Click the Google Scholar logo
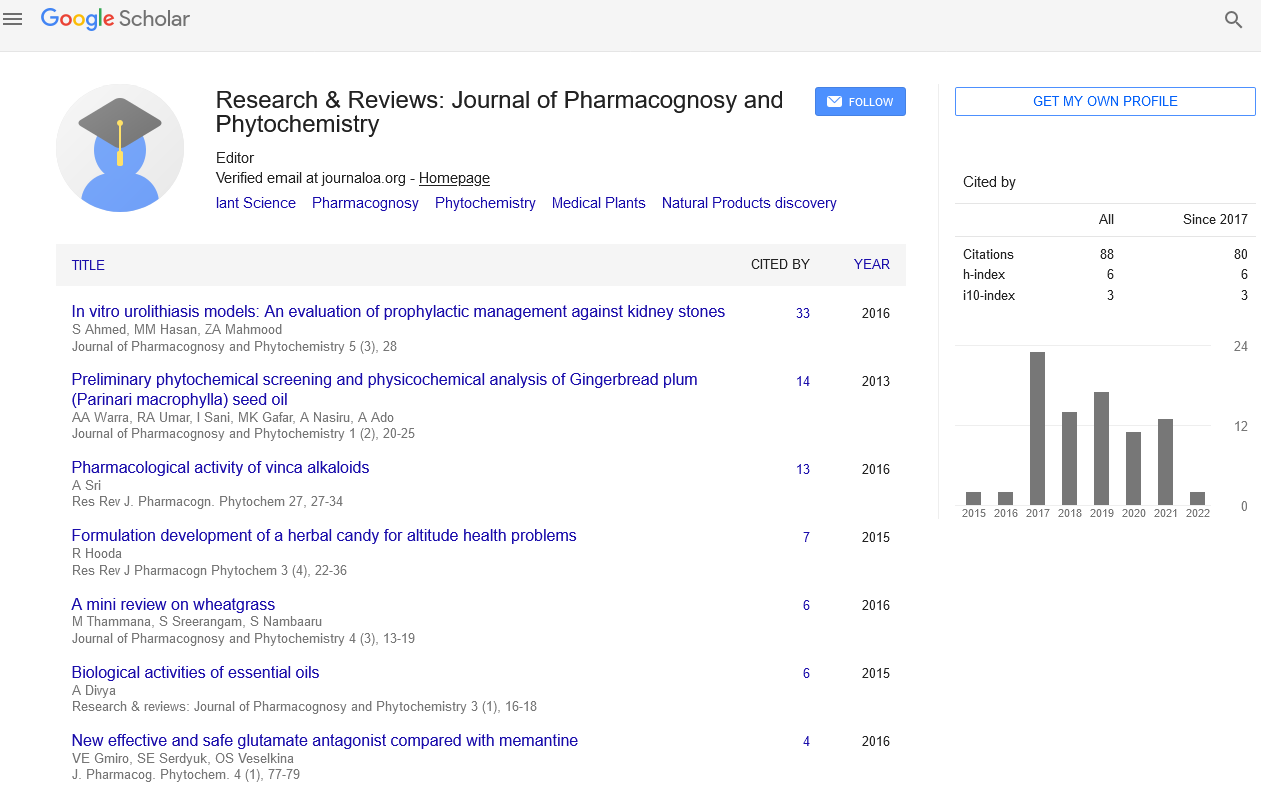Image resolution: width=1261 pixels, height=791 pixels. (x=115, y=19)
